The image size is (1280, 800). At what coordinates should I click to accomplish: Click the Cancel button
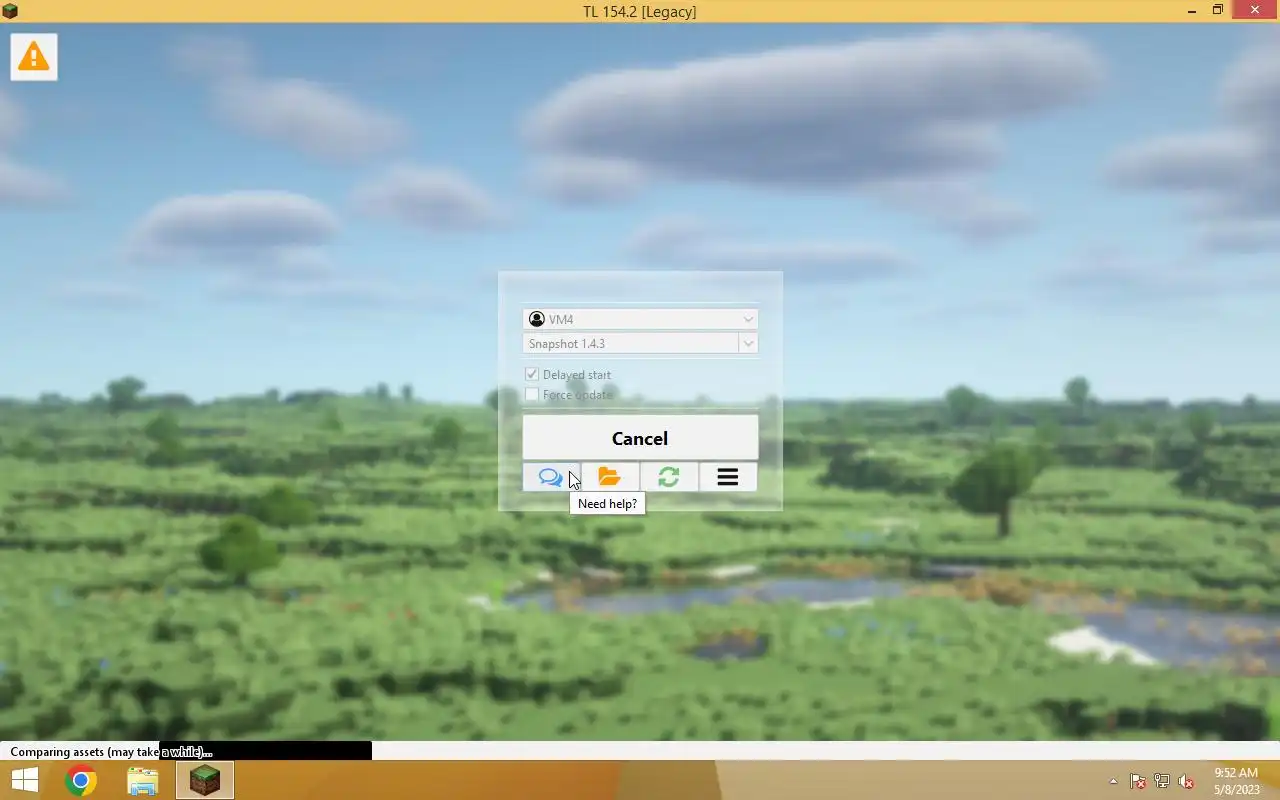pos(640,438)
